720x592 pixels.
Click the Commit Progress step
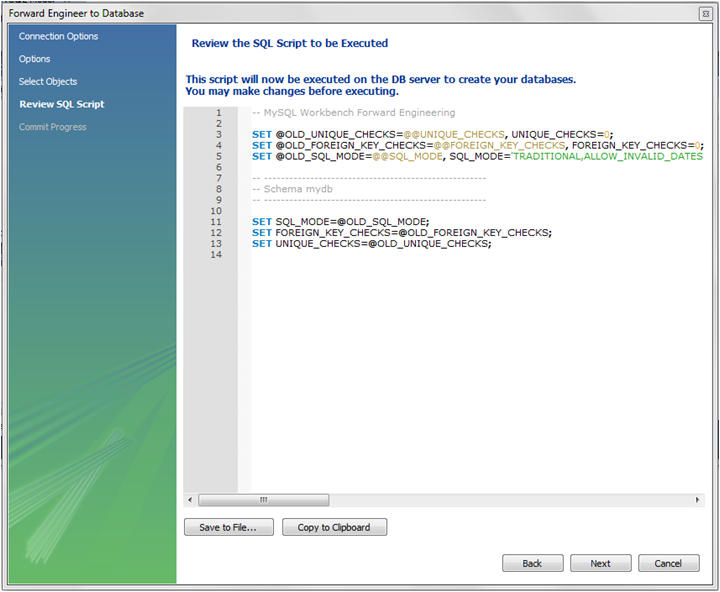pyautogui.click(x=52, y=127)
